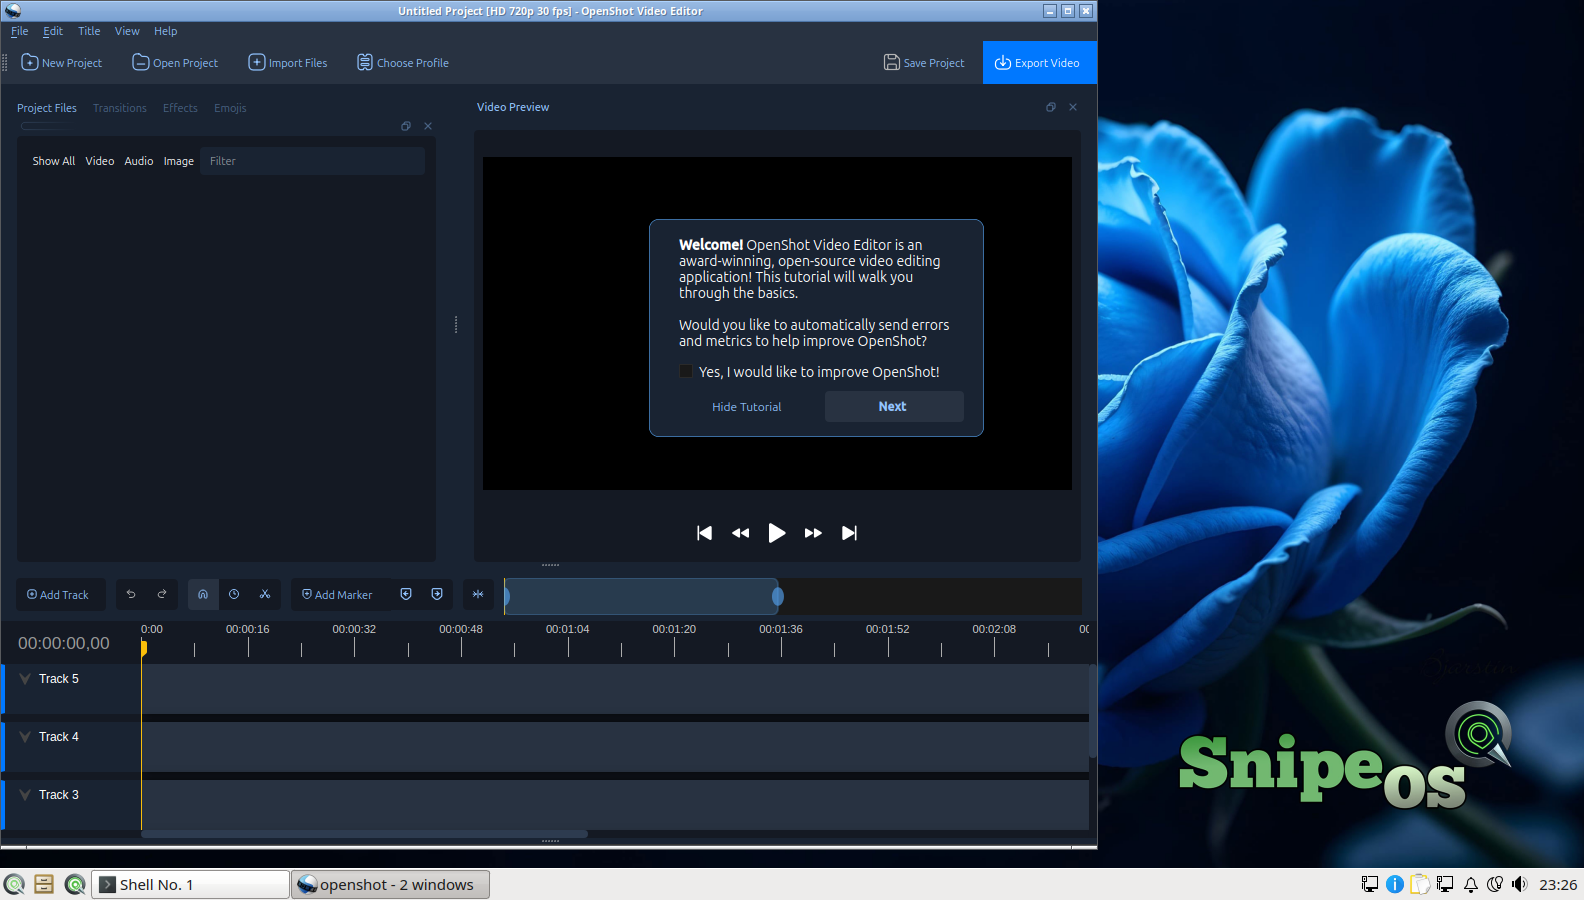Filter project files by Image

coord(179,161)
